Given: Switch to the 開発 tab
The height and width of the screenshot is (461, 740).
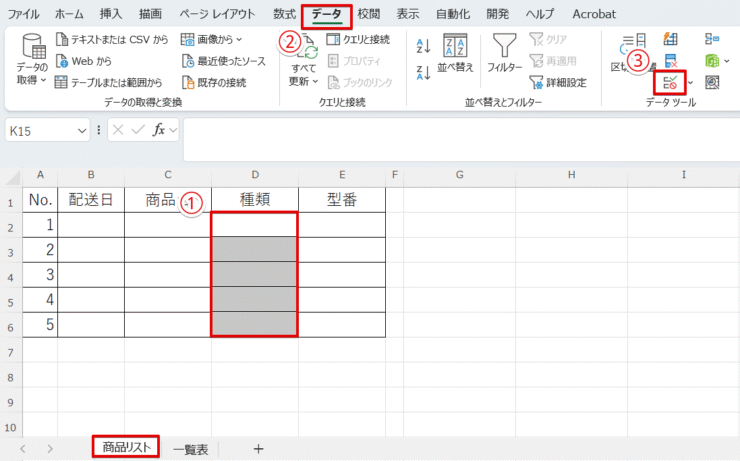Looking at the screenshot, I should click(x=497, y=14).
